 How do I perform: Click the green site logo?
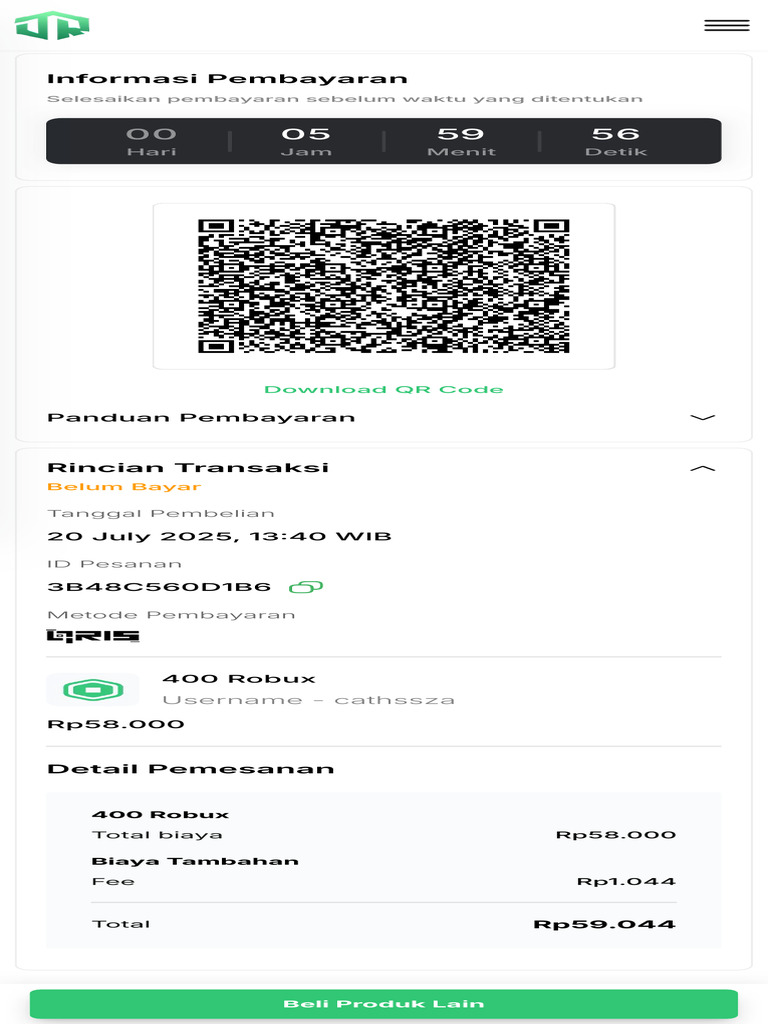52,25
